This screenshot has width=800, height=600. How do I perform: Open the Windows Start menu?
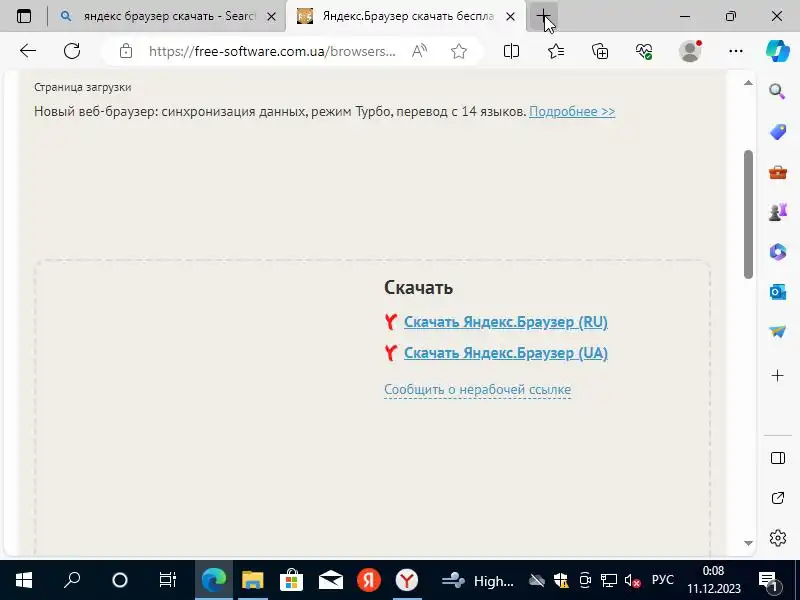click(24, 580)
